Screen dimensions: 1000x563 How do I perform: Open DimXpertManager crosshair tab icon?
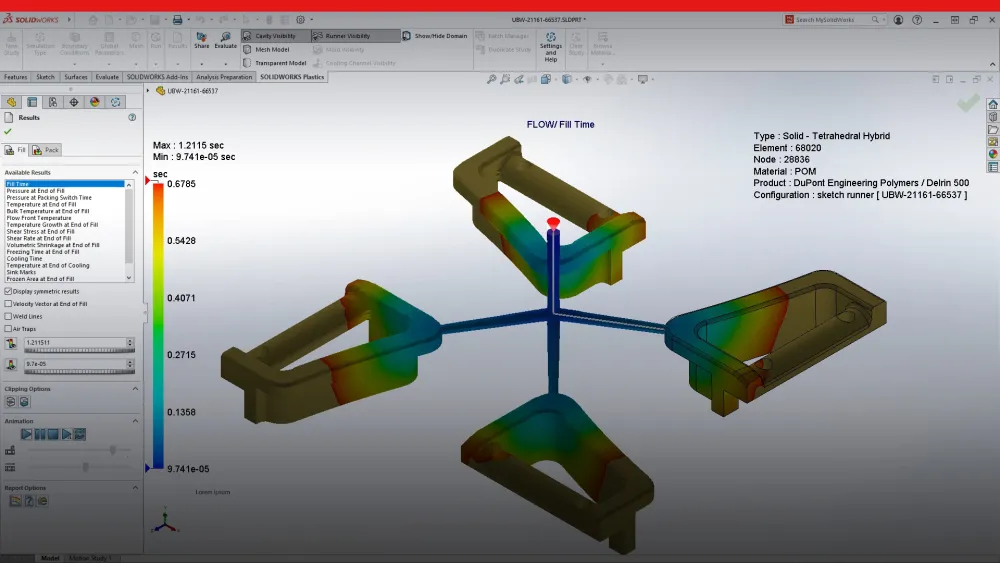[74, 102]
